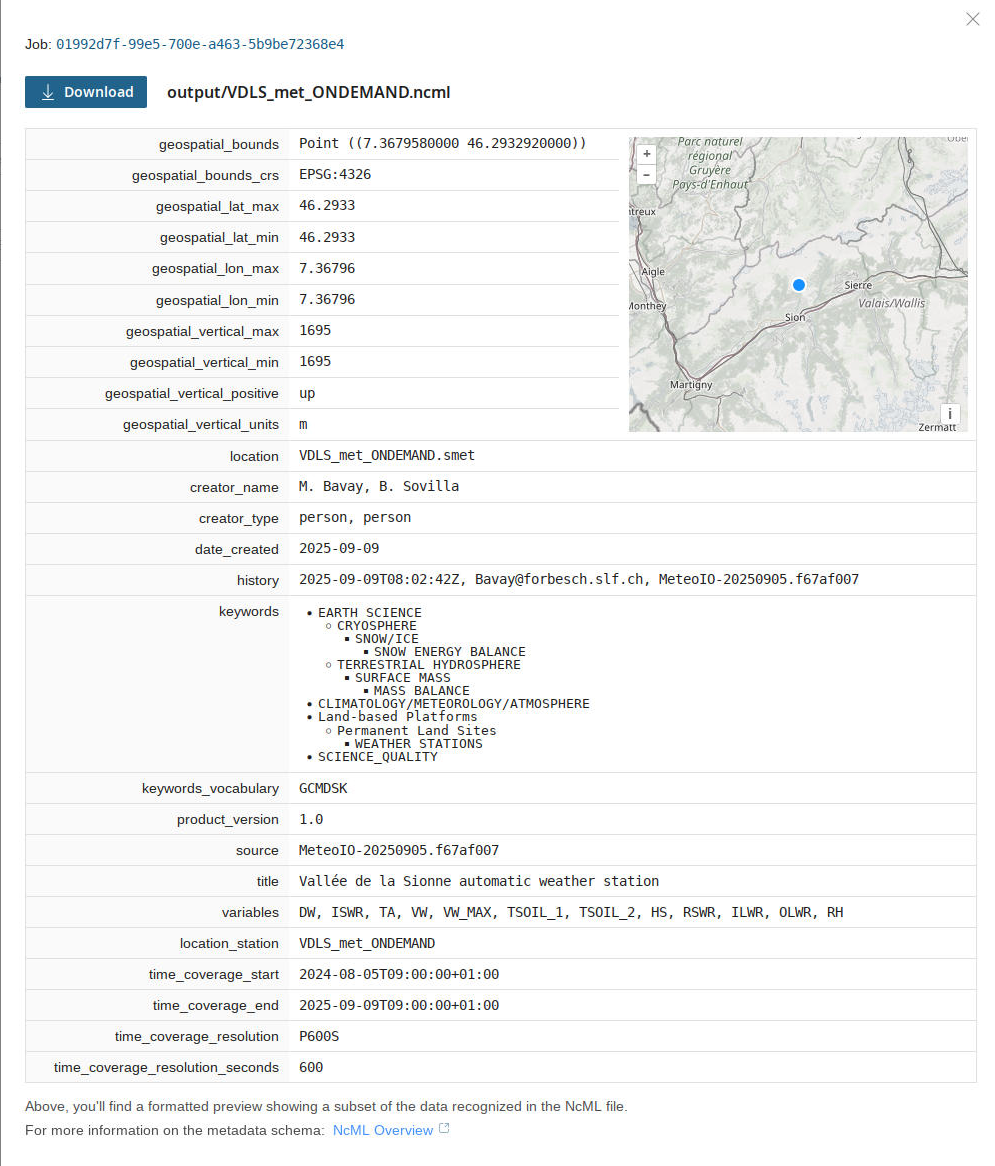
Task: Close the NcML preview dialog
Action: [x=972, y=19]
